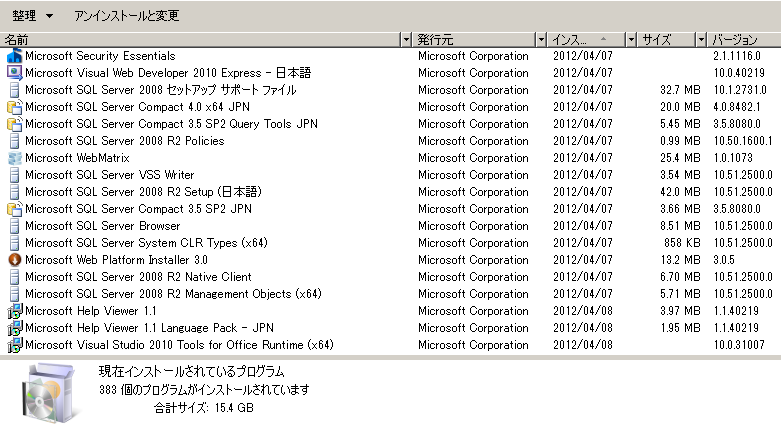Click the Help Viewer Language Pack JPN icon

click(x=14, y=328)
